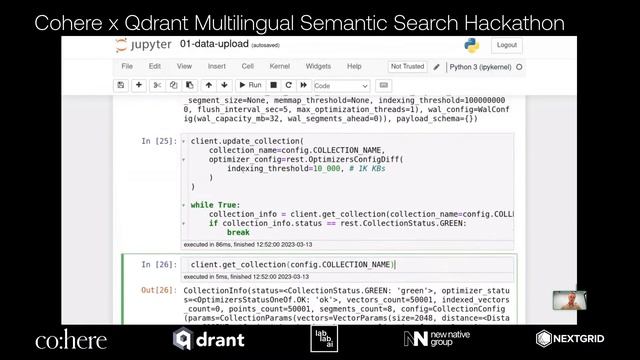
Task: Click into the In [26] code cell
Action: coord(347,264)
